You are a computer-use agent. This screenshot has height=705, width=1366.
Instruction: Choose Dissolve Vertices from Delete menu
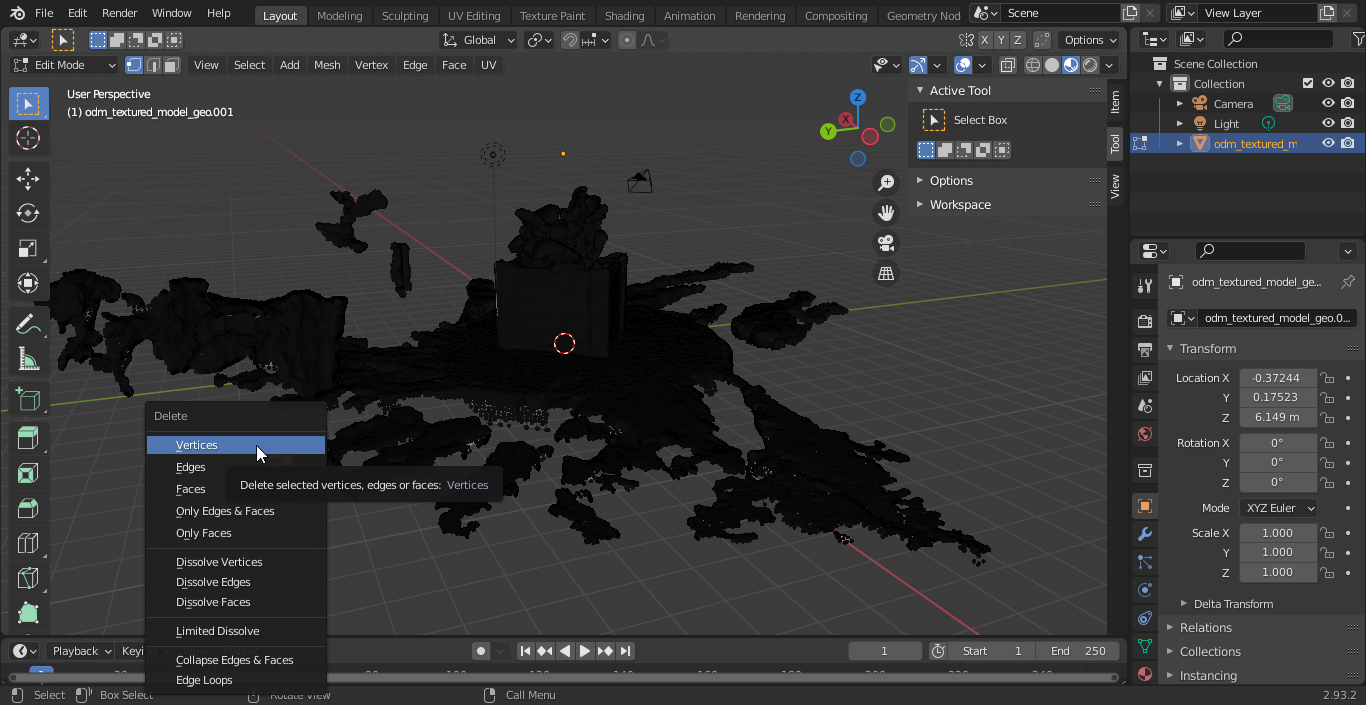219,562
